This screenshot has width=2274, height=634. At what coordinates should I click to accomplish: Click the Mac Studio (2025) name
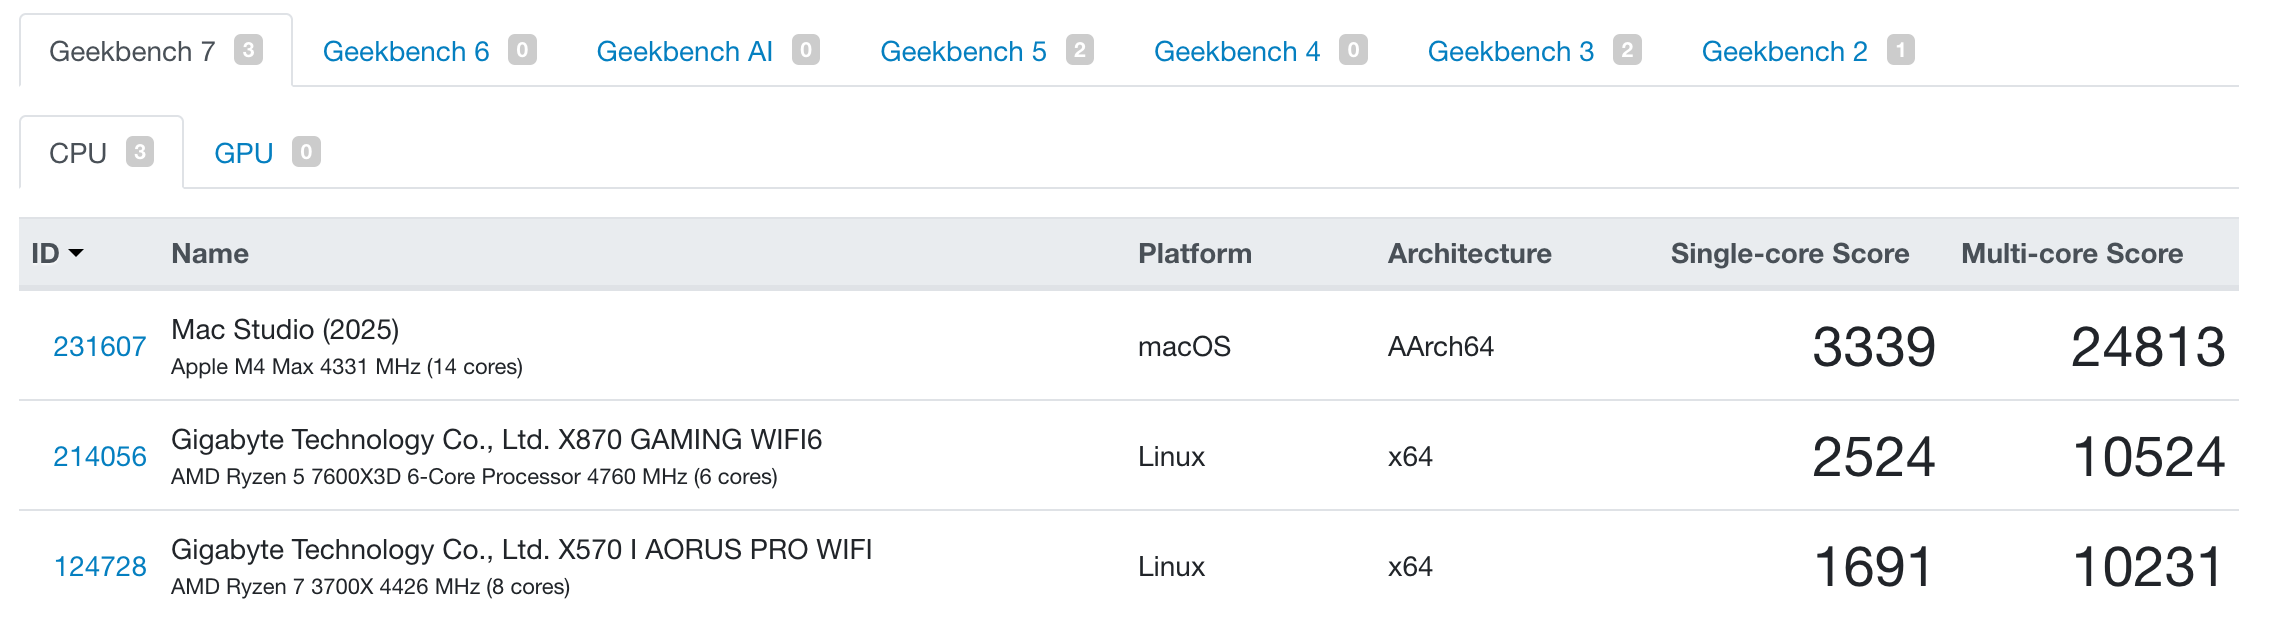tap(285, 330)
